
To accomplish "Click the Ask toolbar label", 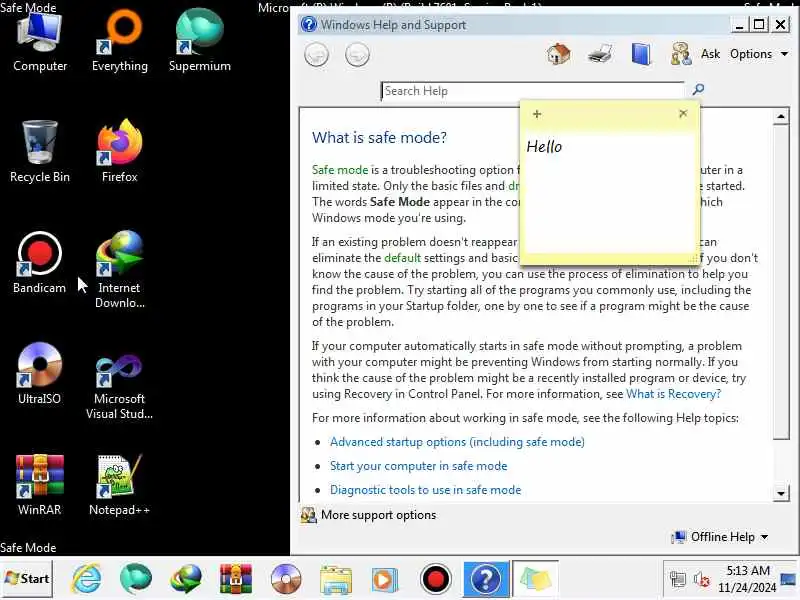I will tap(710, 54).
